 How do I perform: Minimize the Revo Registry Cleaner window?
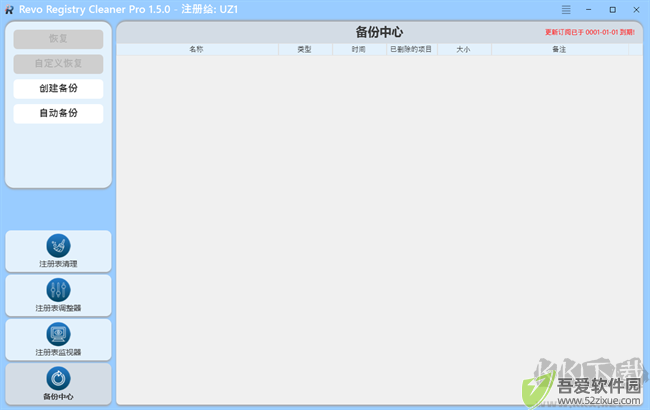pos(589,10)
